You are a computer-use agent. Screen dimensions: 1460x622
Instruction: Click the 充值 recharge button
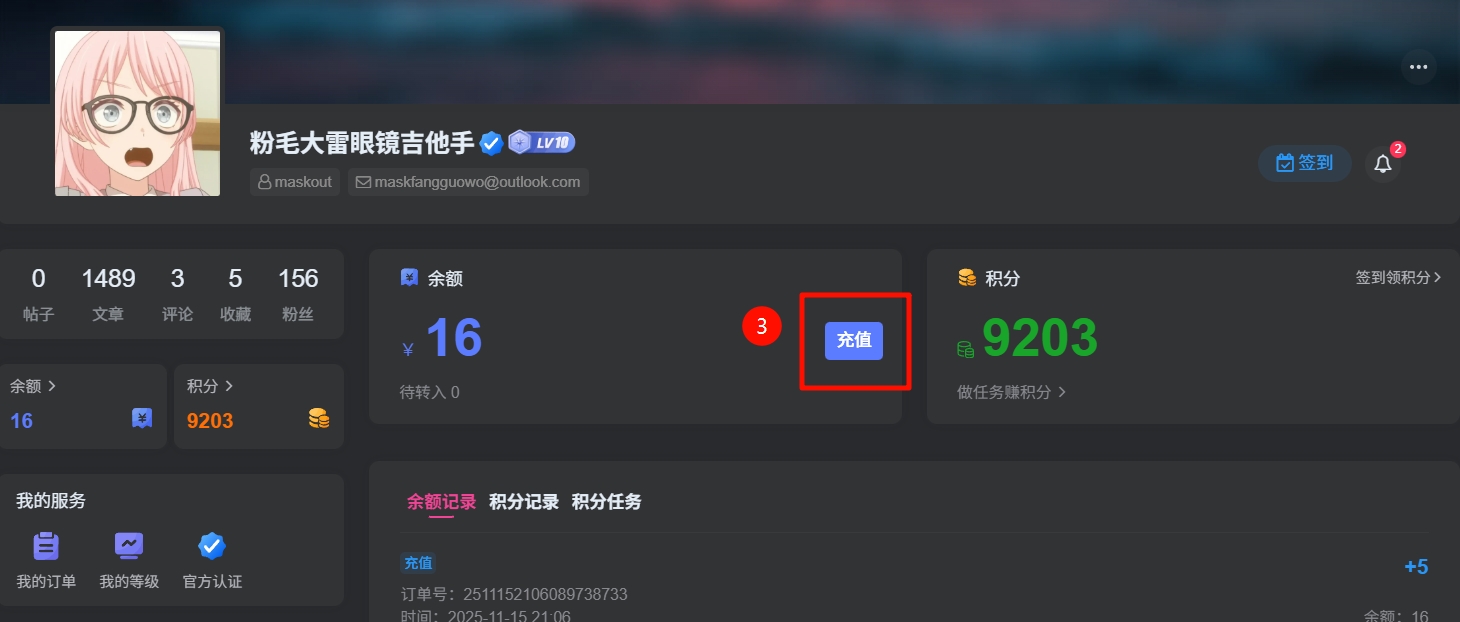point(854,340)
